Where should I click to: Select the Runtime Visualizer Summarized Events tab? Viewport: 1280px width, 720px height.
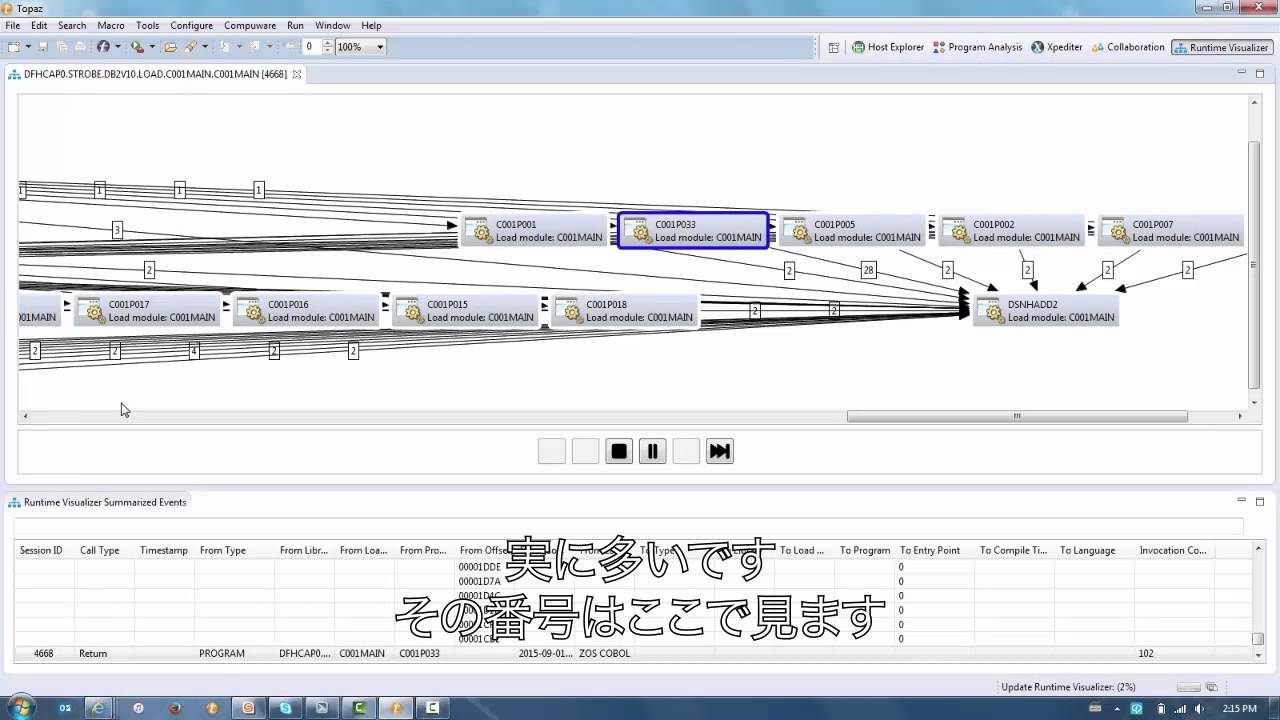coord(97,502)
